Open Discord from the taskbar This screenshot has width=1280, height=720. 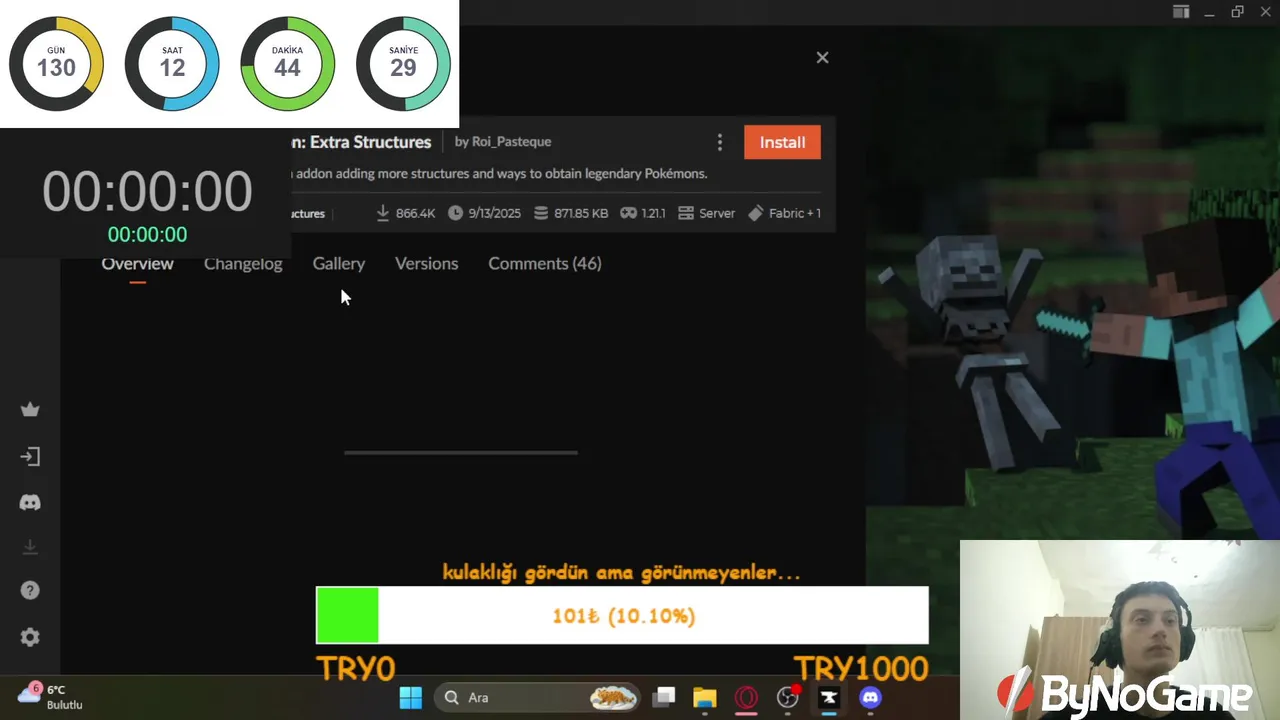pos(871,698)
